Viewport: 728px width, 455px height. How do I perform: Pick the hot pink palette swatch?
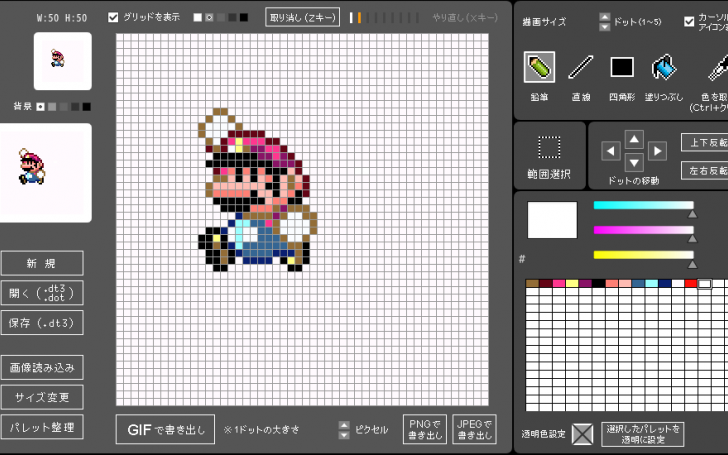[559, 283]
